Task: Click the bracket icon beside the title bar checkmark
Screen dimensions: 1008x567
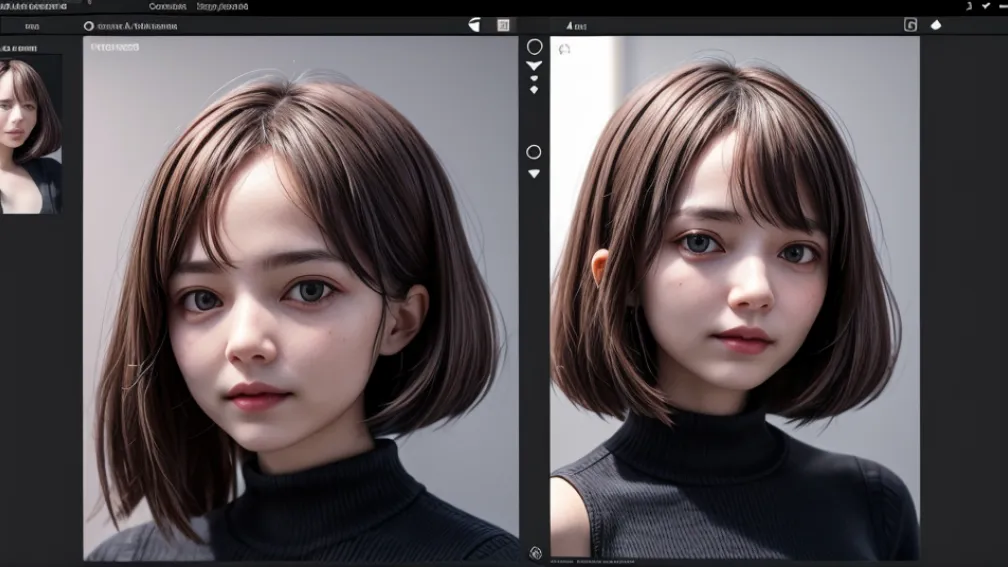Action: pyautogui.click(x=969, y=6)
